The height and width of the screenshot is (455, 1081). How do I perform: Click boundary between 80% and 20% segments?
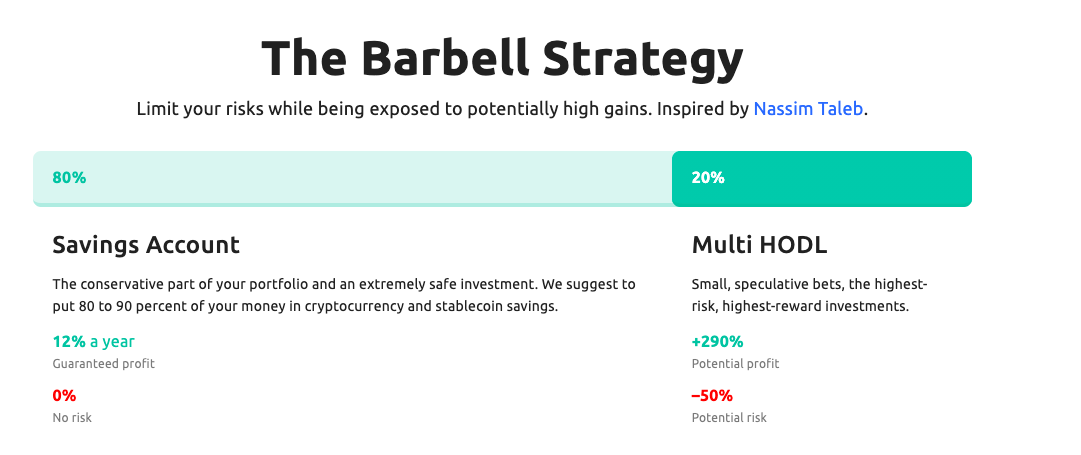tap(672, 179)
